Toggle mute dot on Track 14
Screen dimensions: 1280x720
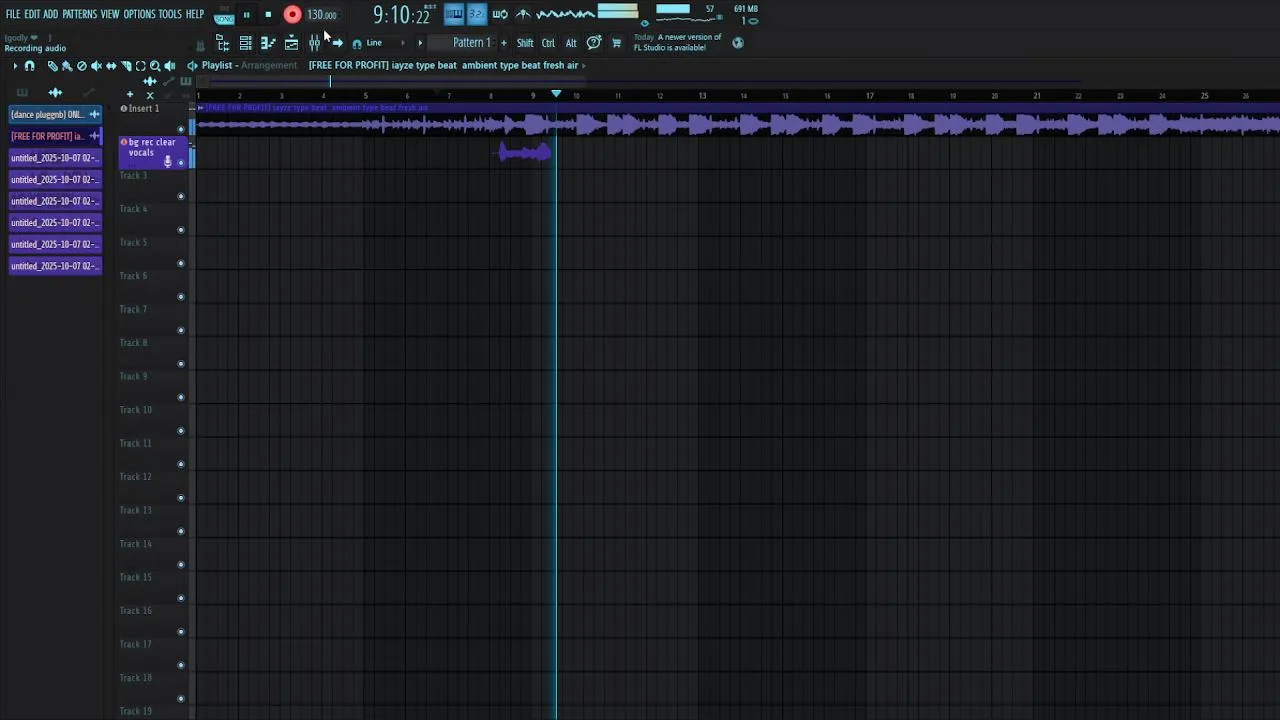pyautogui.click(x=181, y=564)
